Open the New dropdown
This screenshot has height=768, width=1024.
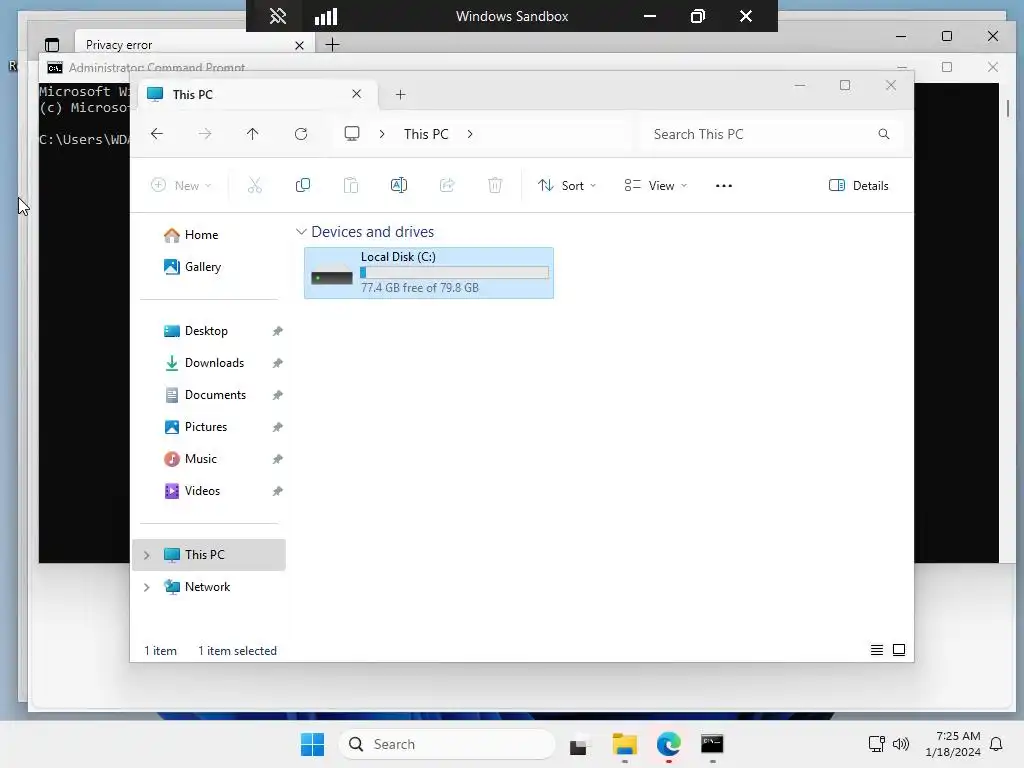[x=182, y=185]
